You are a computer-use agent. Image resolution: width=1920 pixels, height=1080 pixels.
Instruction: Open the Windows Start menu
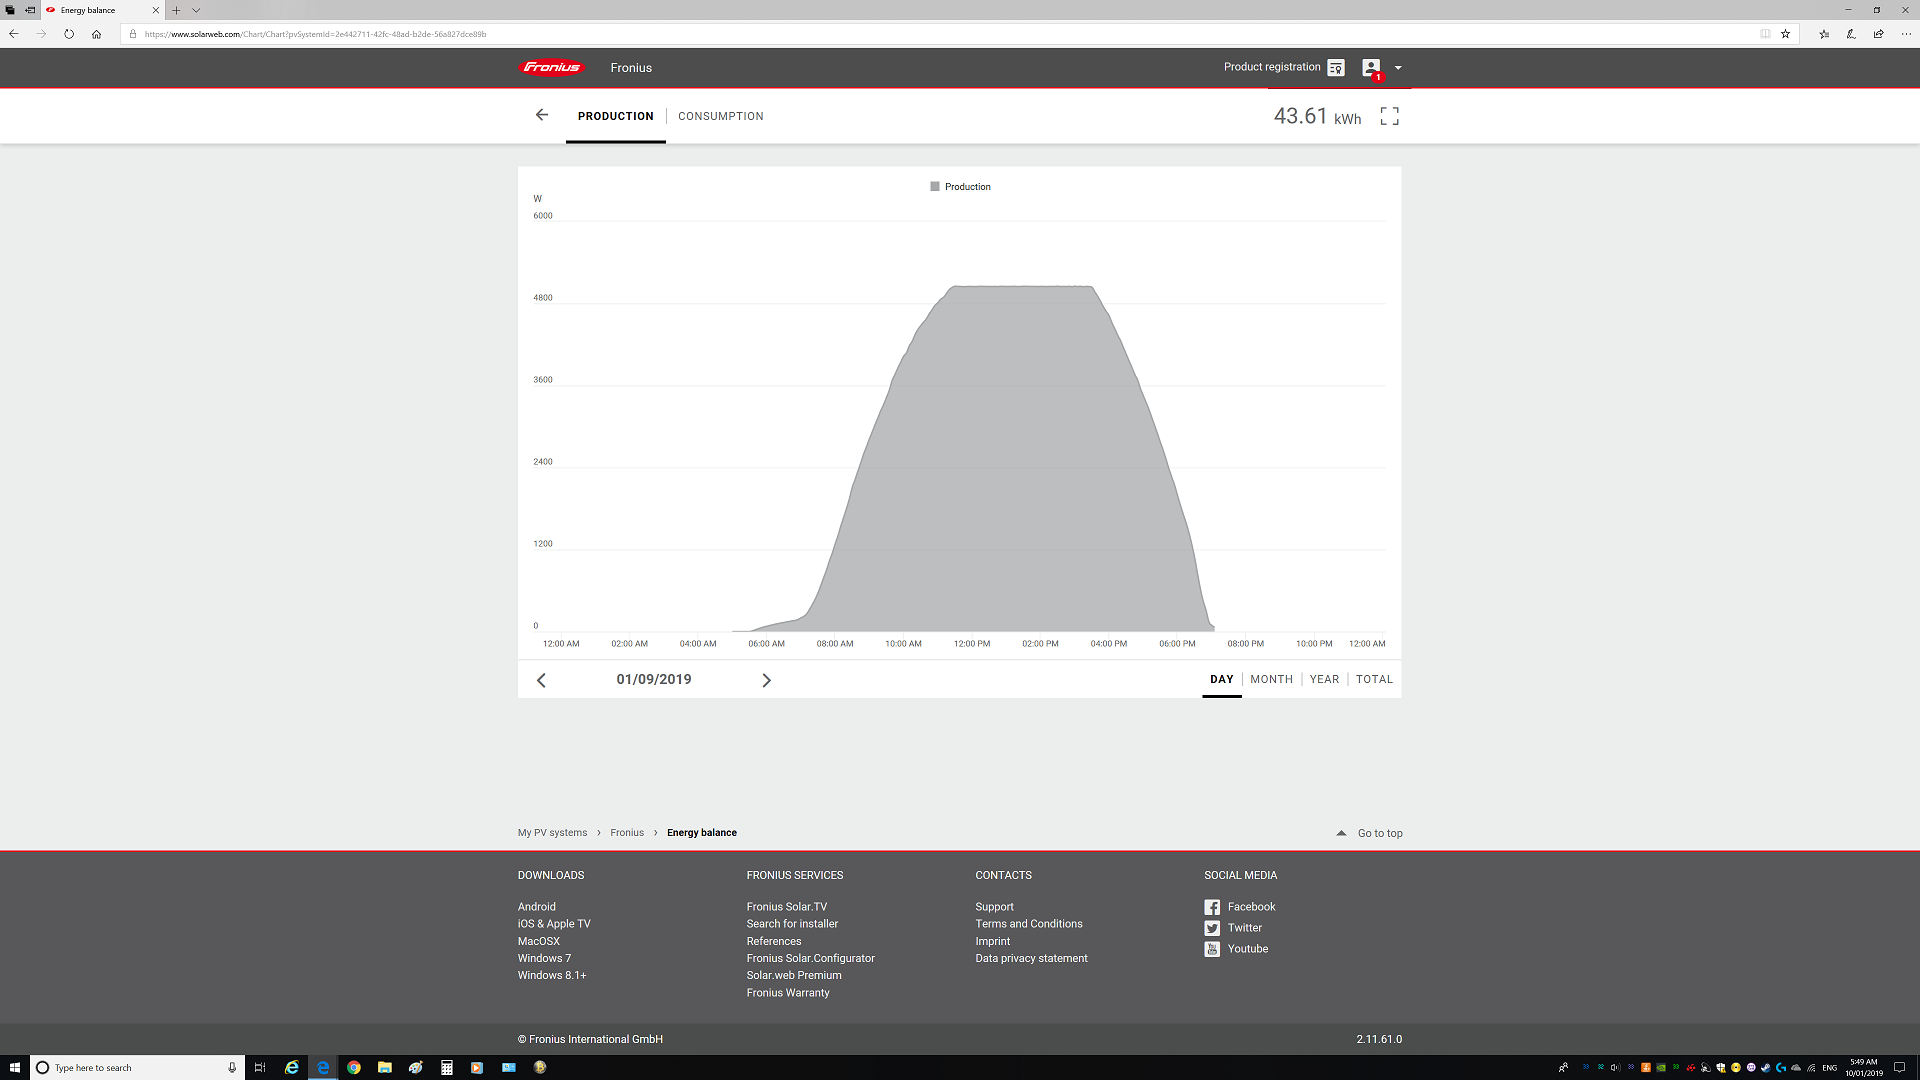(15, 1067)
